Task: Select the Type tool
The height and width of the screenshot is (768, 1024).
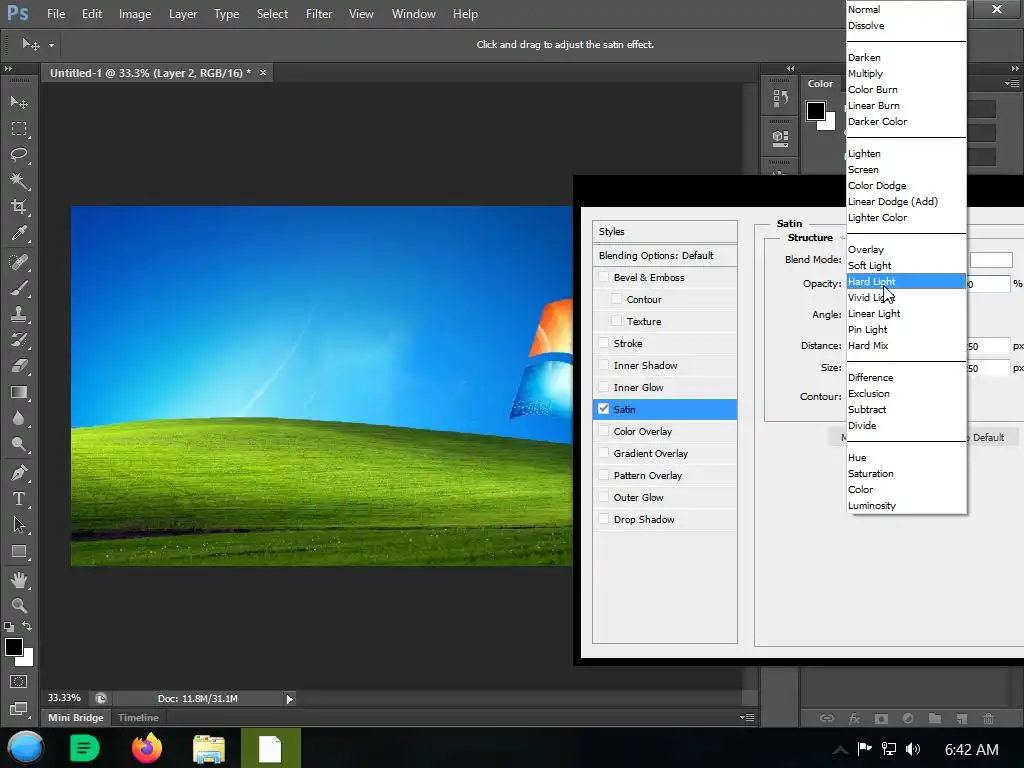Action: (x=19, y=499)
